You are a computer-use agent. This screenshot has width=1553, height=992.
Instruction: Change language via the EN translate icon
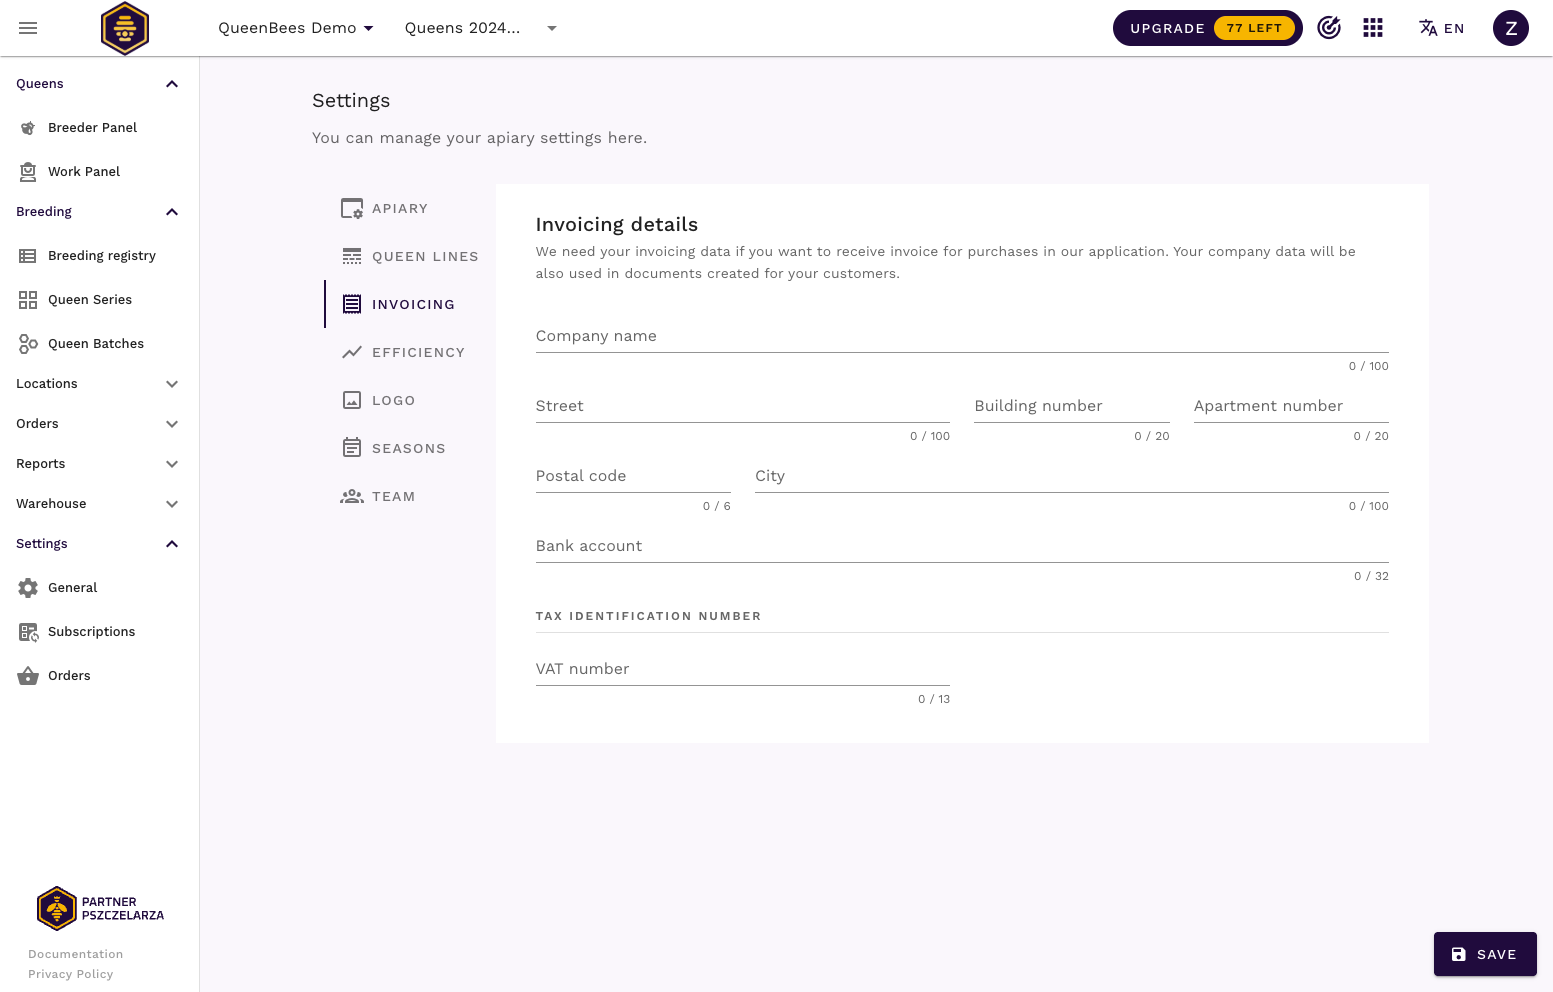1441,28
